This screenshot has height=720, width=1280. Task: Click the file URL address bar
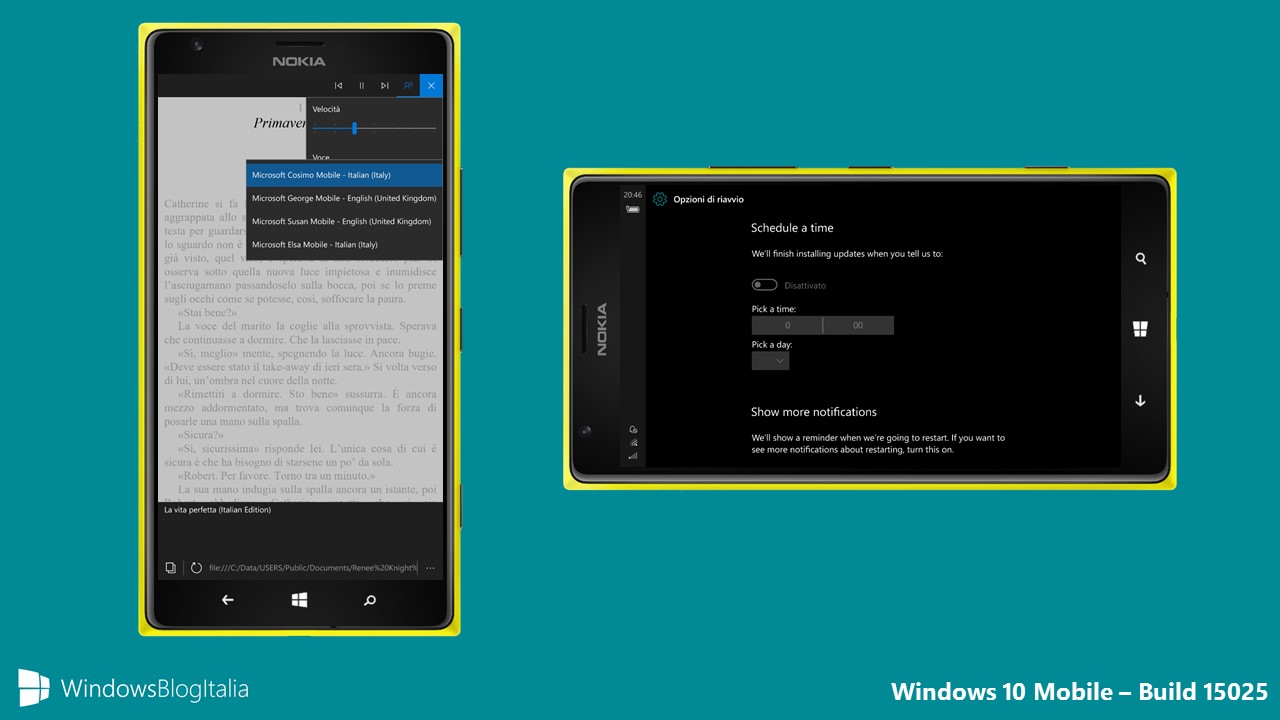click(313, 568)
